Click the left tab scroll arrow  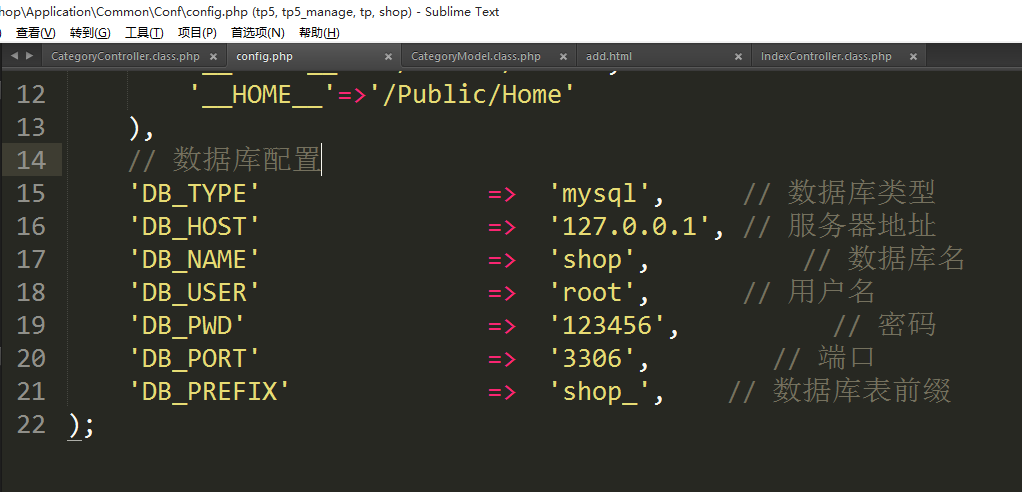pyautogui.click(x=14, y=56)
